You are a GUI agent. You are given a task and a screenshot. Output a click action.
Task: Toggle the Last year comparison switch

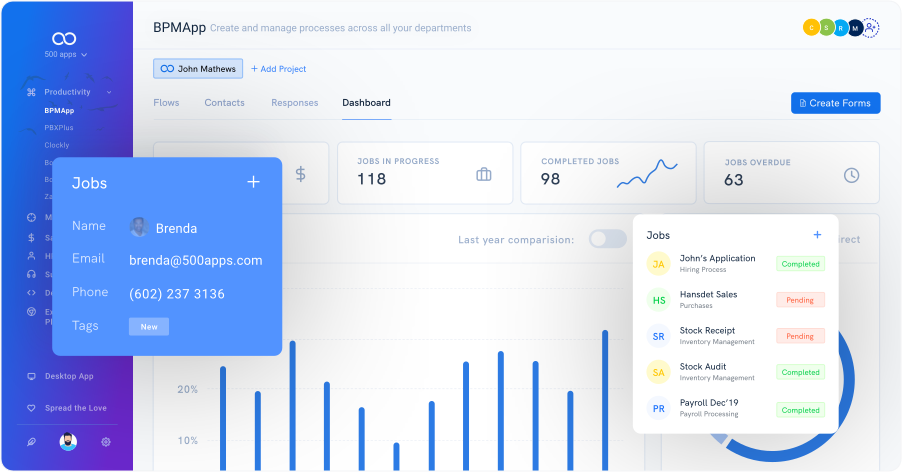pos(607,239)
